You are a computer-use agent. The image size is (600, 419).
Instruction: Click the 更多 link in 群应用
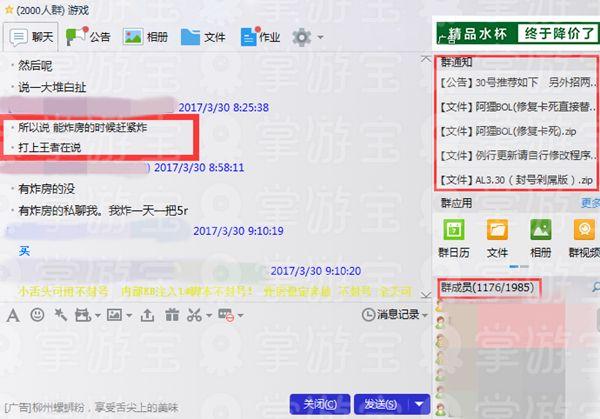pos(590,203)
